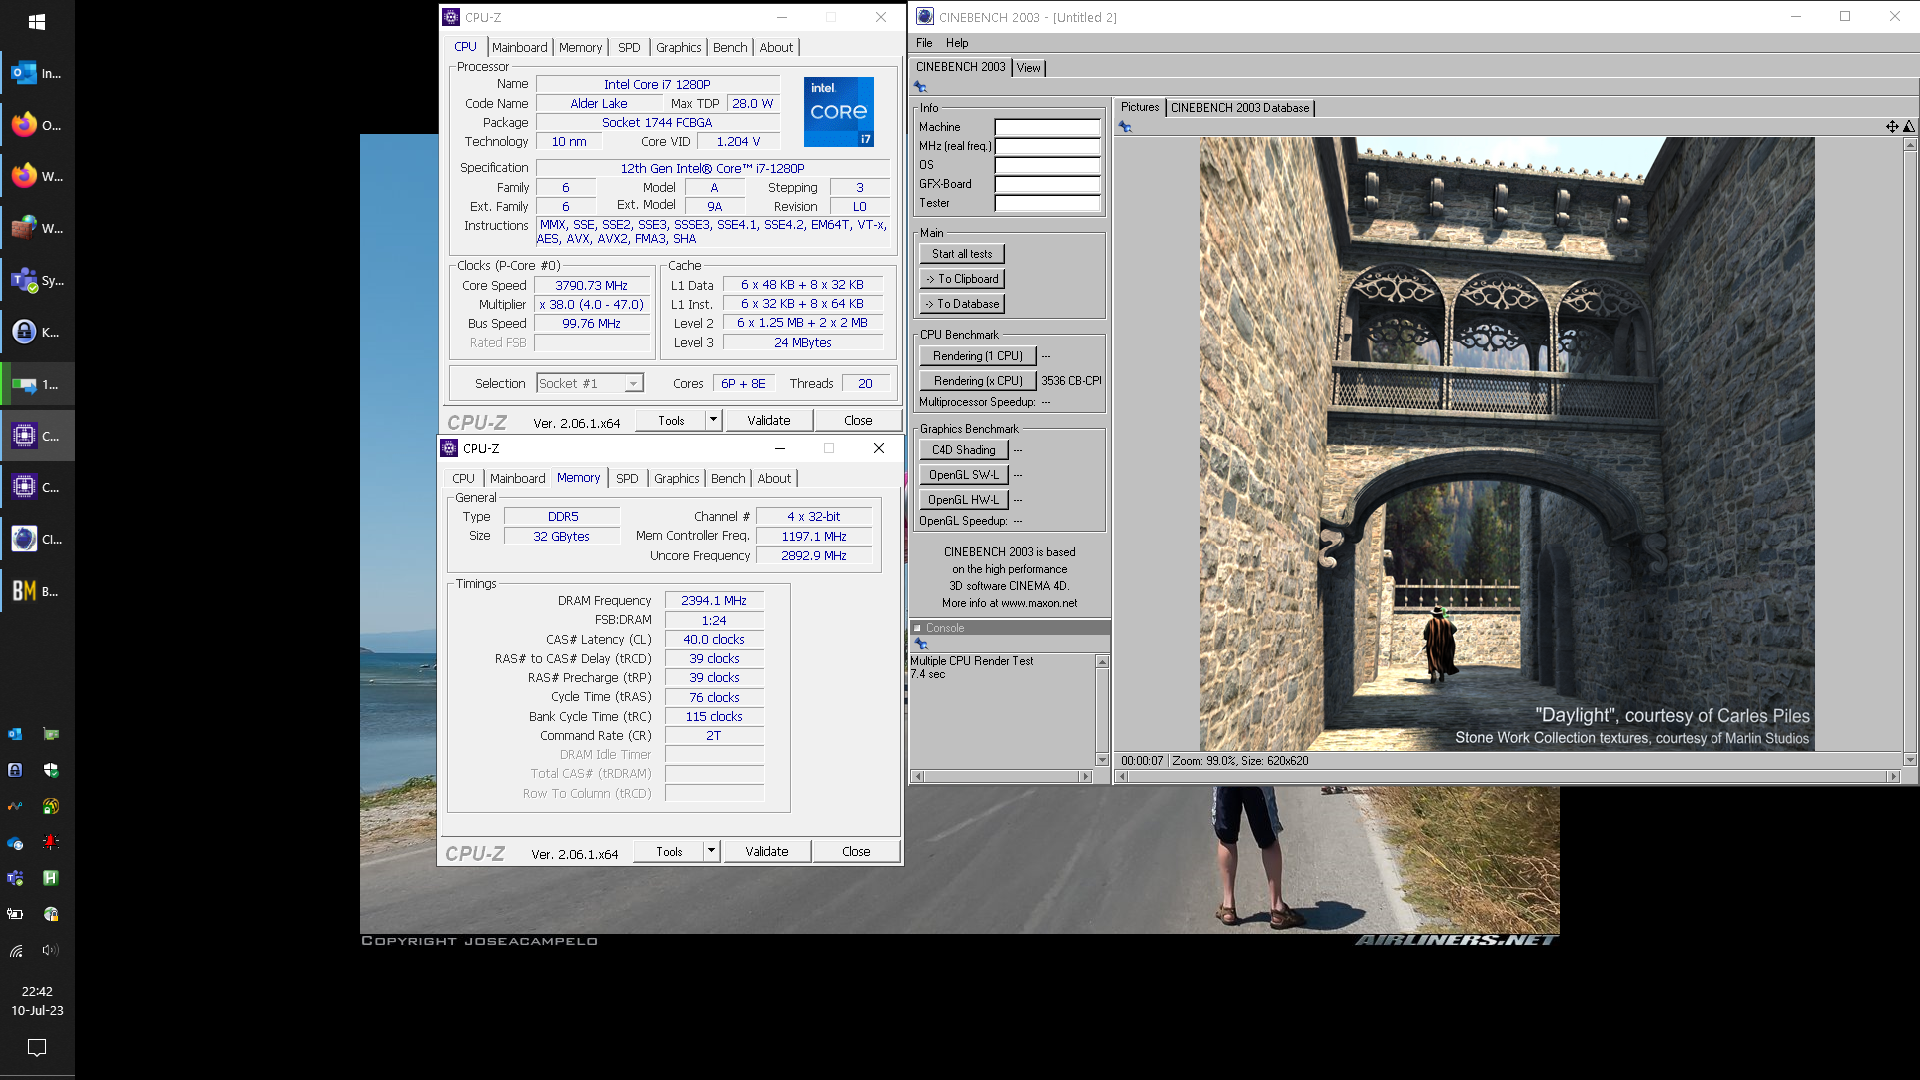Image resolution: width=1920 pixels, height=1080 pixels.
Task: Open the KeePass lock app on taskbar
Action: [37, 333]
